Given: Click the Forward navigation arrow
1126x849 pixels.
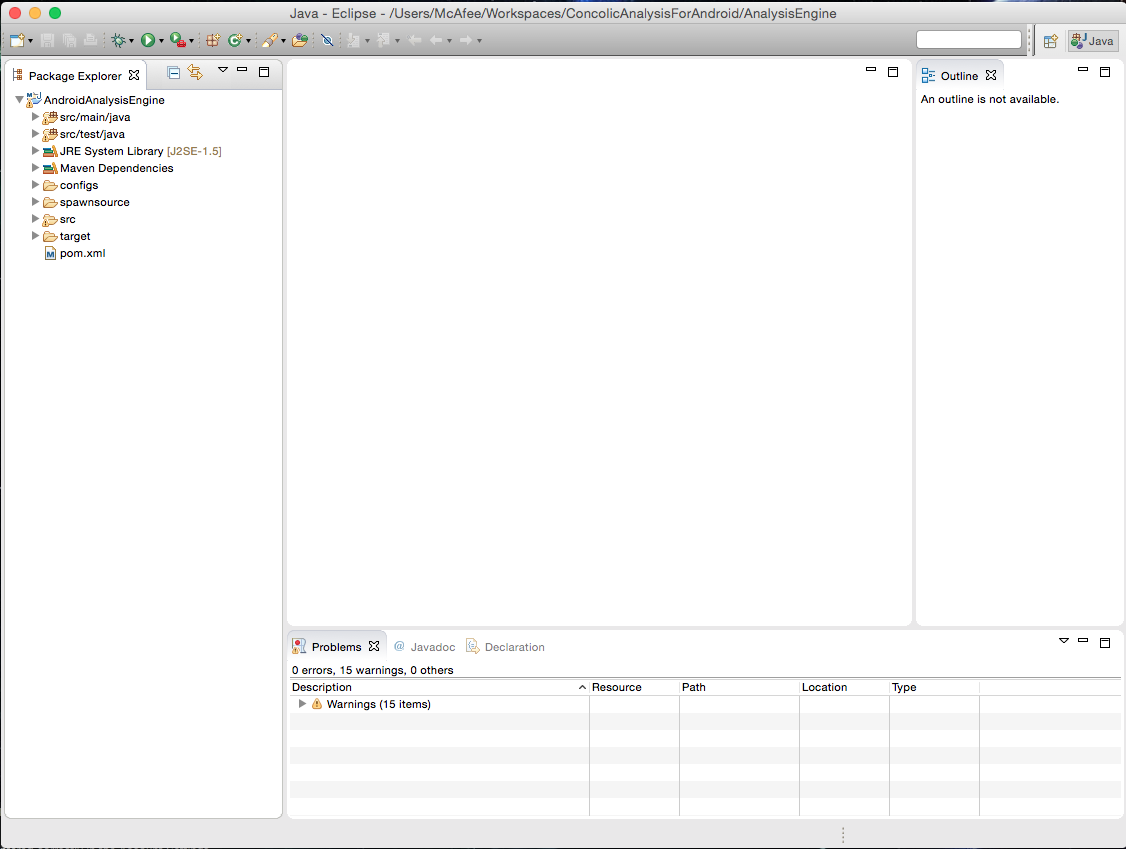Looking at the screenshot, I should coord(466,40).
